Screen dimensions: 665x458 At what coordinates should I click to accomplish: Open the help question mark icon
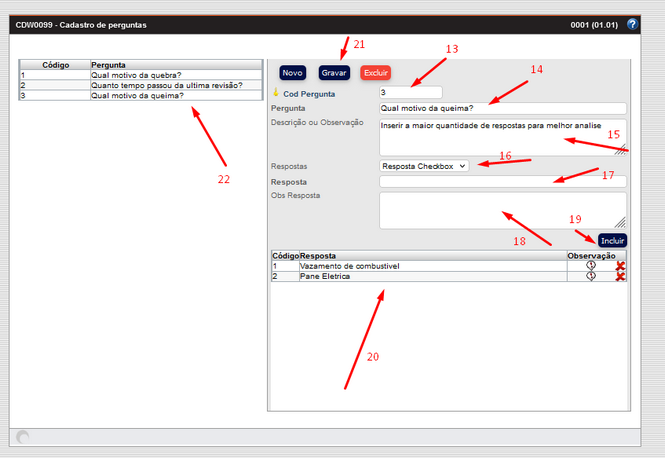pyautogui.click(x=632, y=24)
